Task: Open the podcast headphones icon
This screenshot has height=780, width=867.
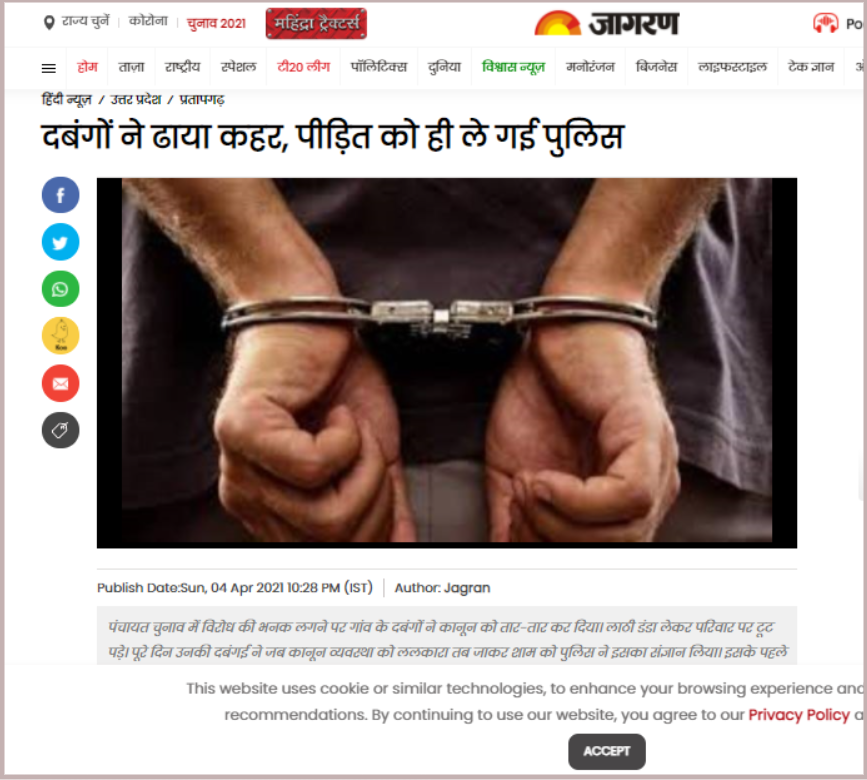Action: point(825,23)
